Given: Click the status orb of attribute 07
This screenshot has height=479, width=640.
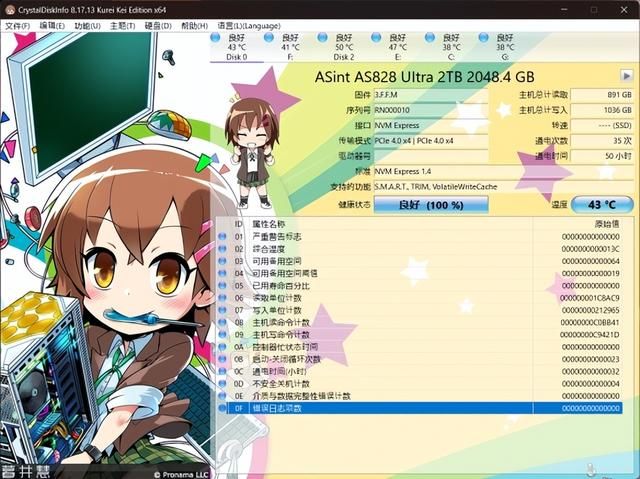Looking at the screenshot, I should [222, 310].
